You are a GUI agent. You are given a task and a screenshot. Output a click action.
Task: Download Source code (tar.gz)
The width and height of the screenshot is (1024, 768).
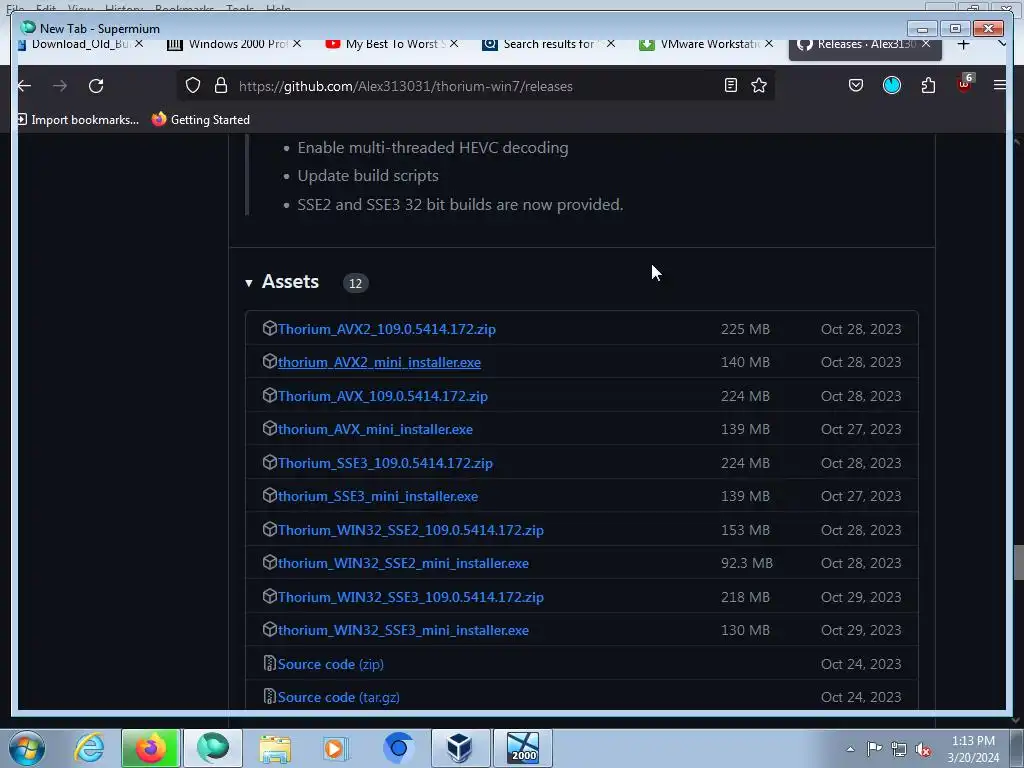coord(338,697)
